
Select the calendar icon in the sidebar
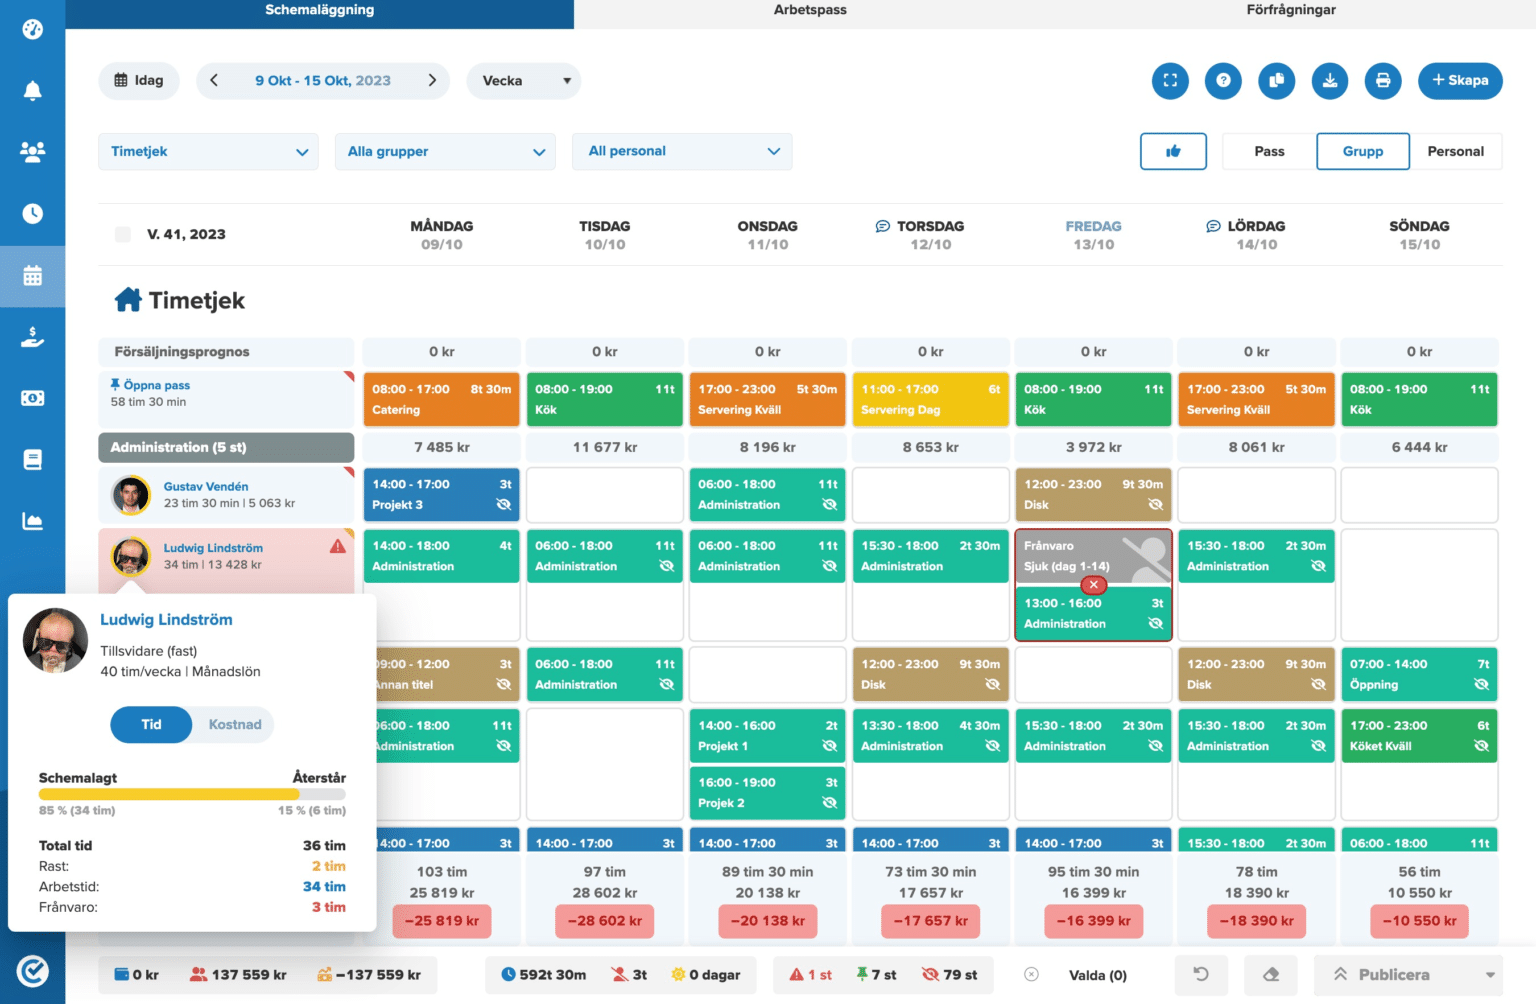click(x=33, y=276)
